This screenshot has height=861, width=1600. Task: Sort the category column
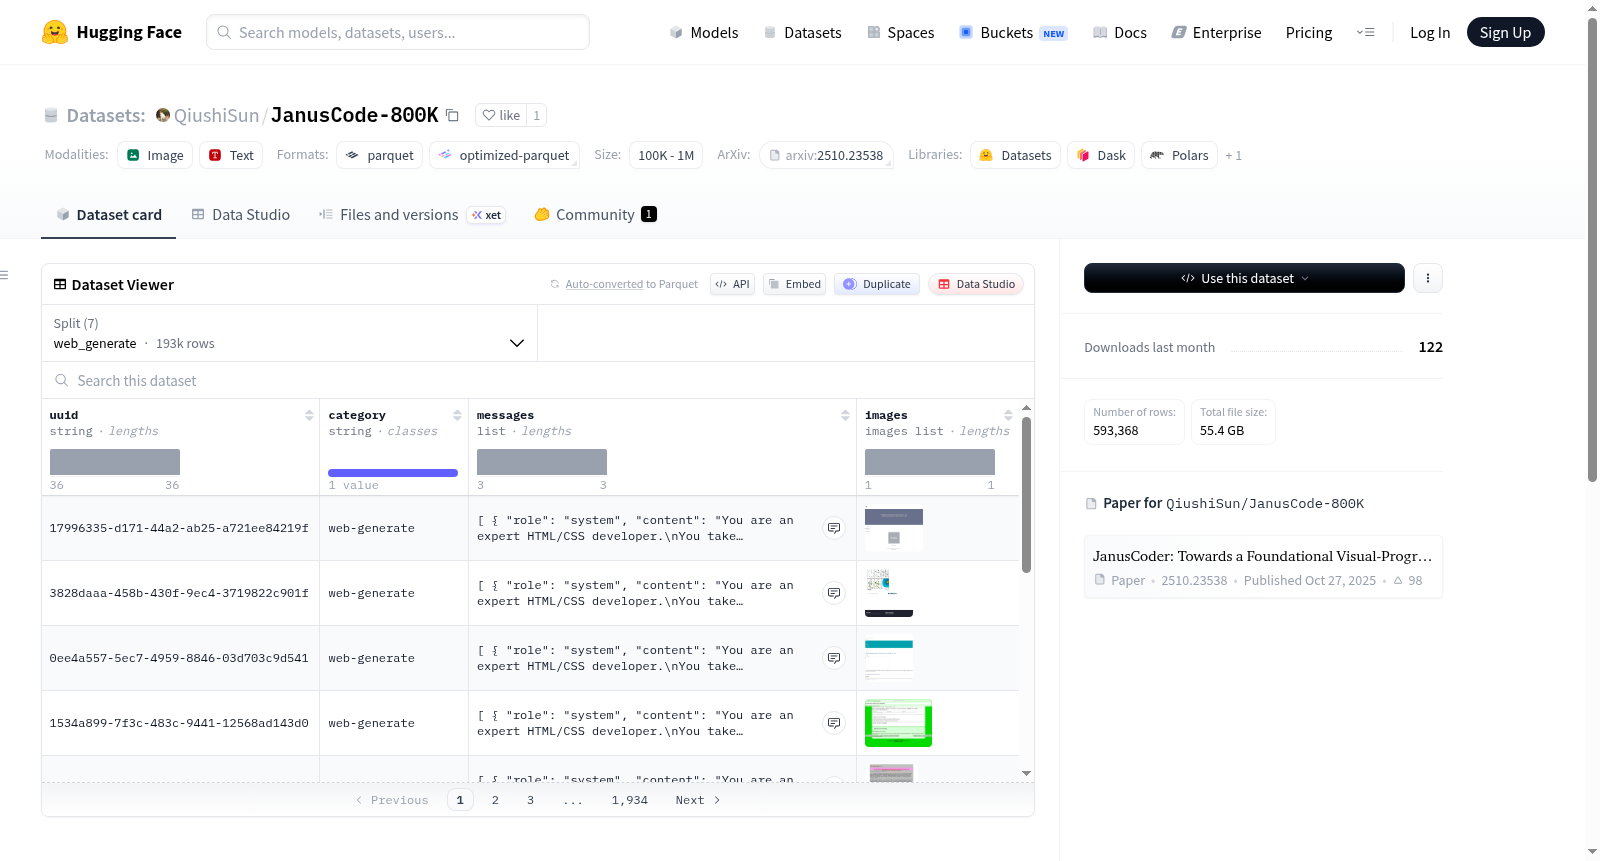tap(457, 415)
